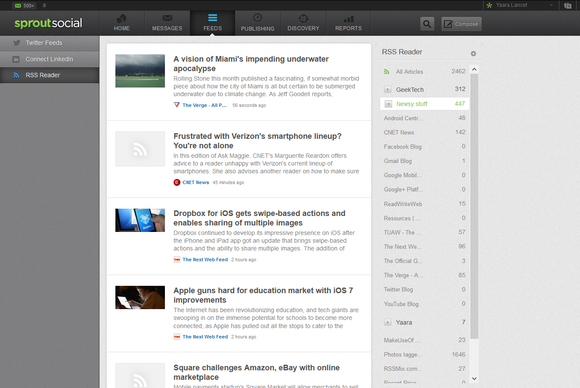The height and width of the screenshot is (388, 580).
Task: Open Square challenges Amazon article title
Action: 256,372
